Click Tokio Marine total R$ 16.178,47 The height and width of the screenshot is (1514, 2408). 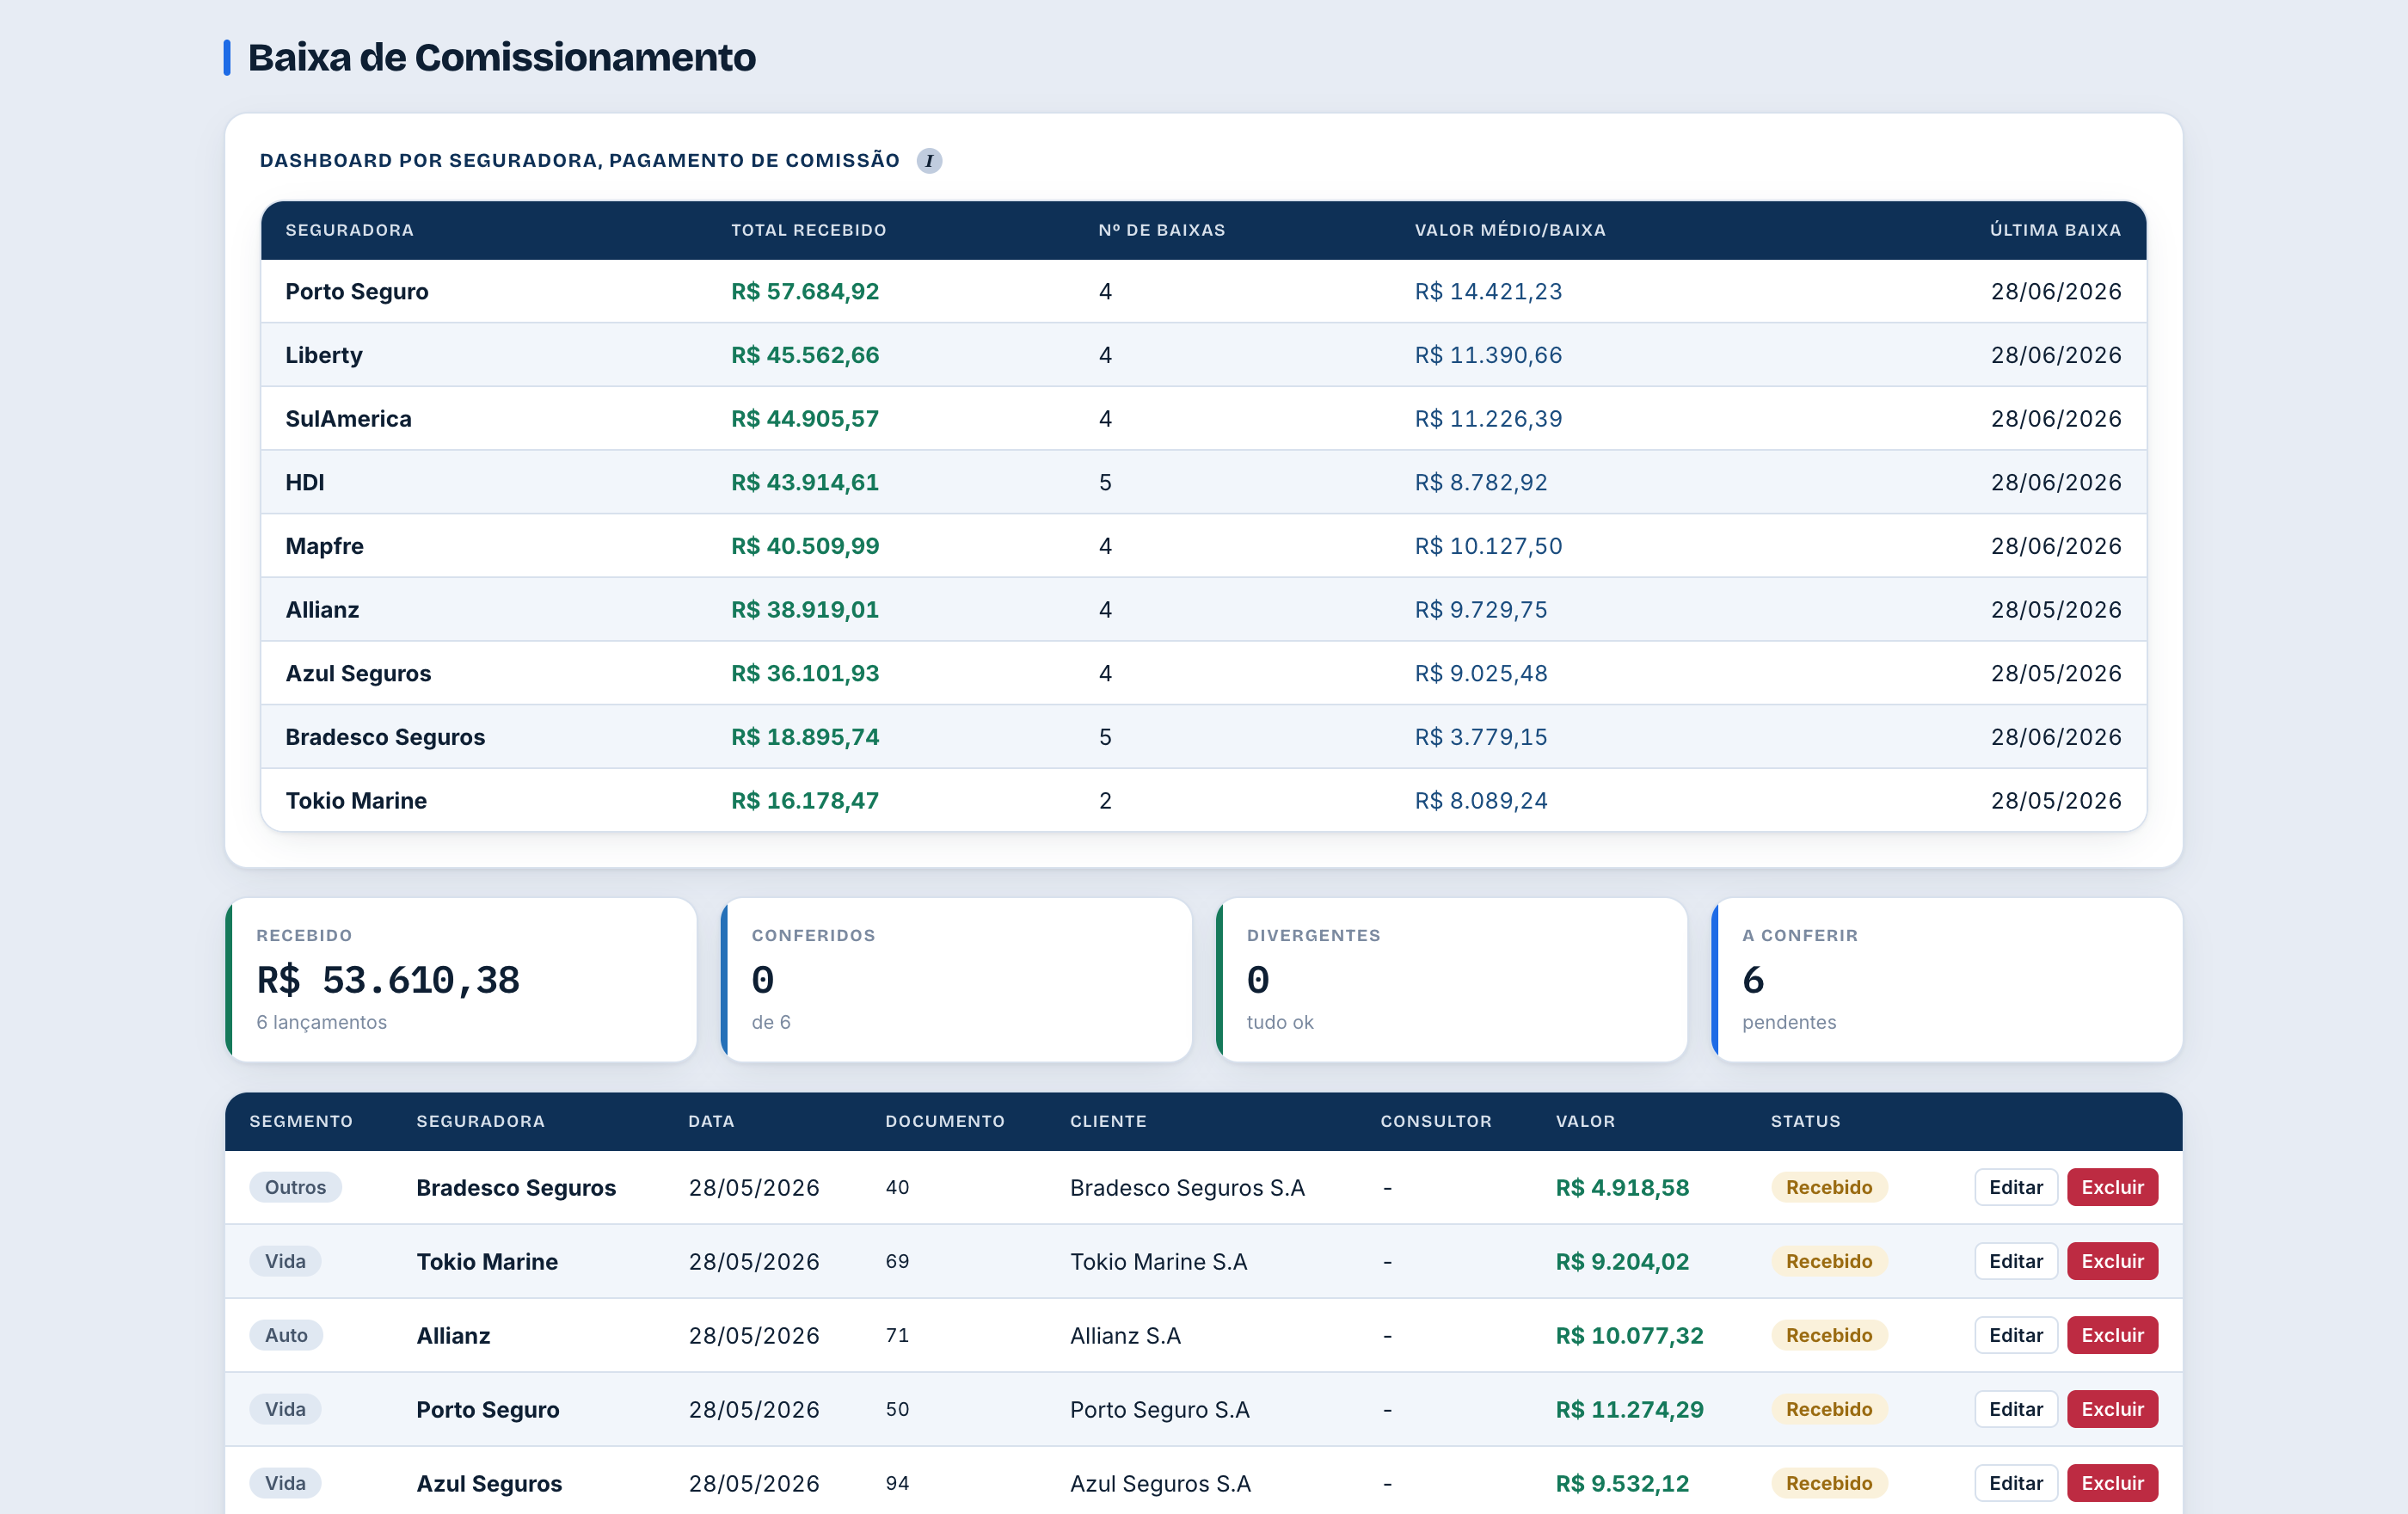(805, 801)
